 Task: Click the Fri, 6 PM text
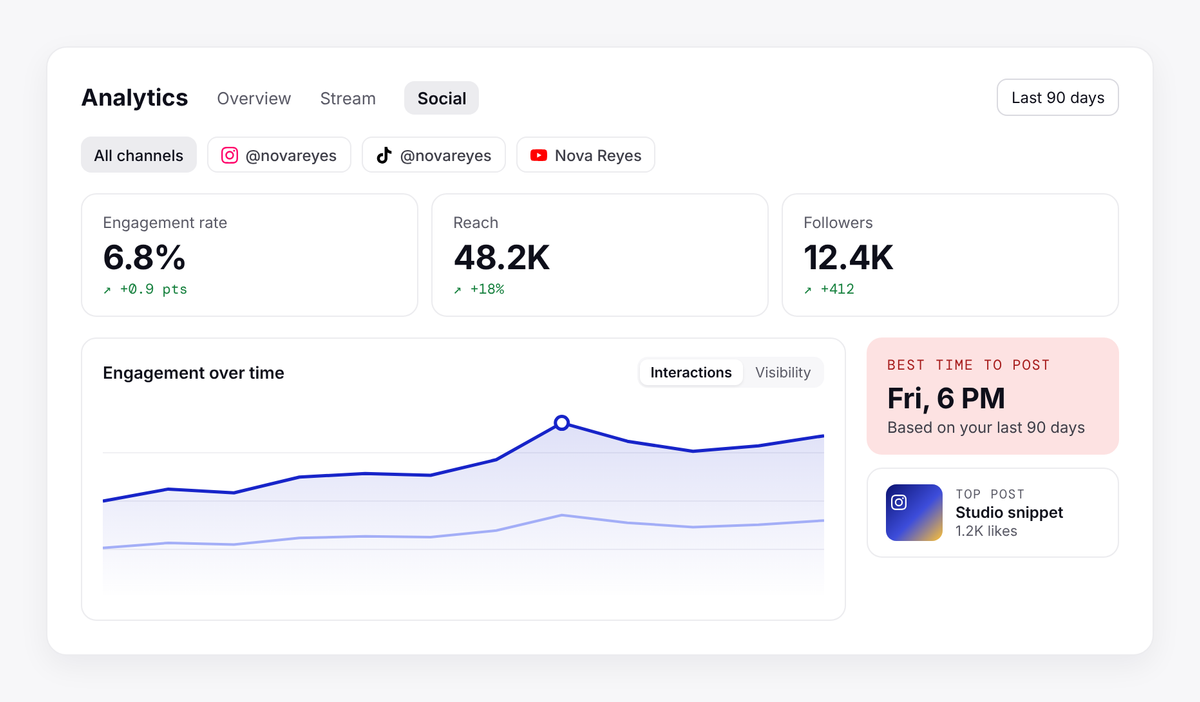pos(946,398)
